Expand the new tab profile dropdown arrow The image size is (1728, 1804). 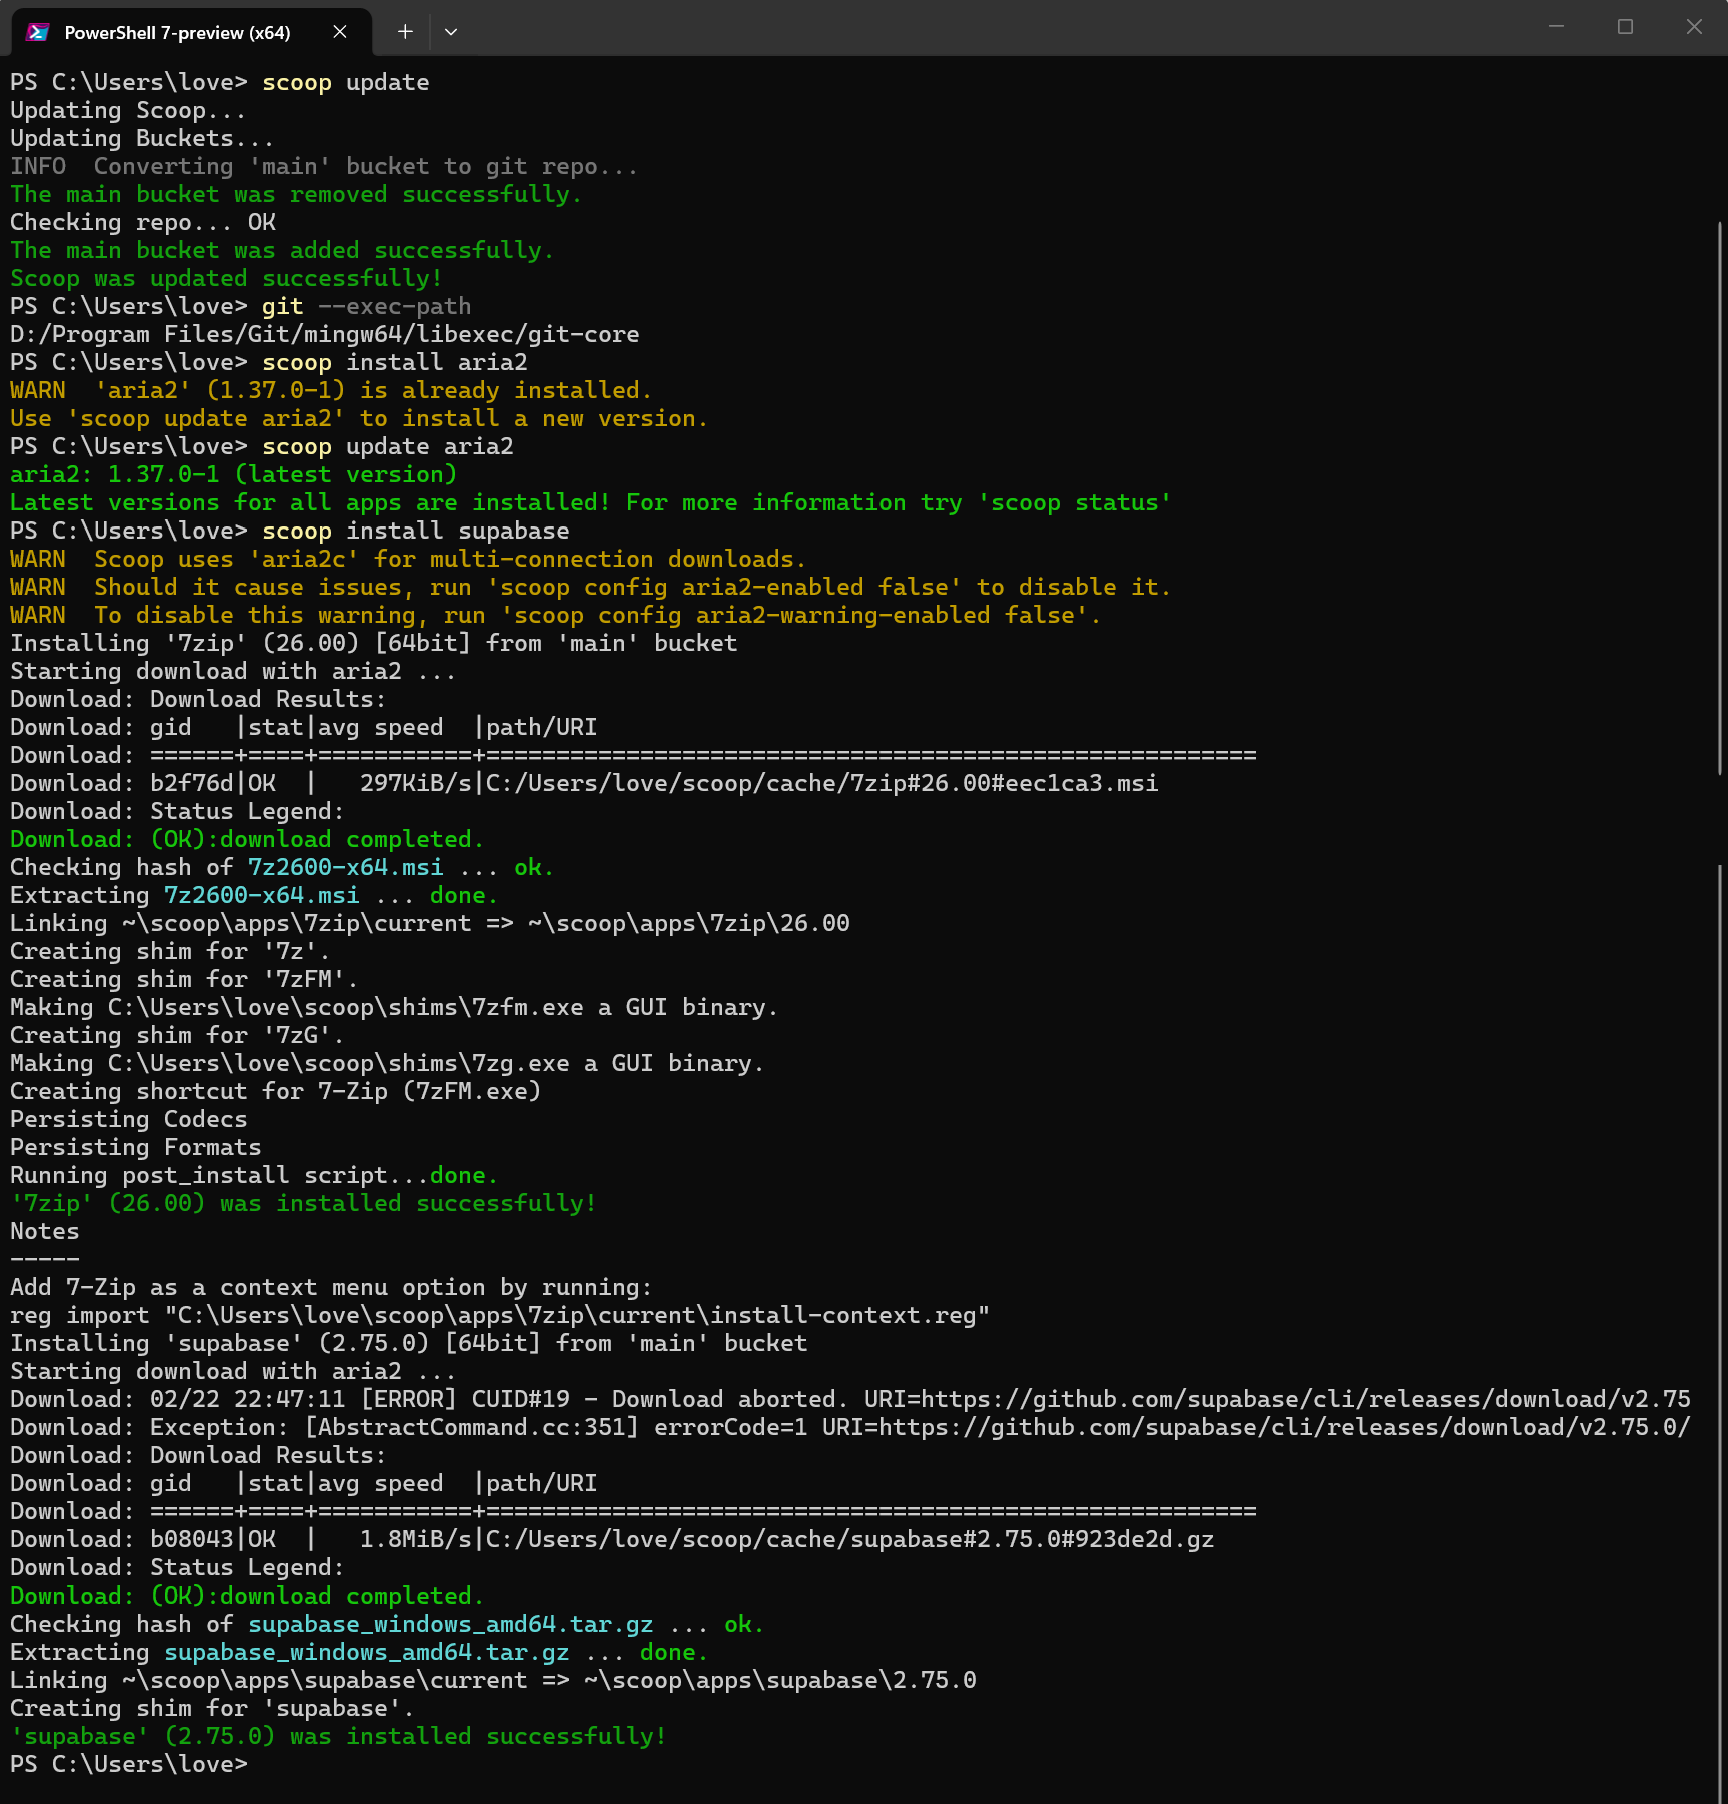point(451,32)
